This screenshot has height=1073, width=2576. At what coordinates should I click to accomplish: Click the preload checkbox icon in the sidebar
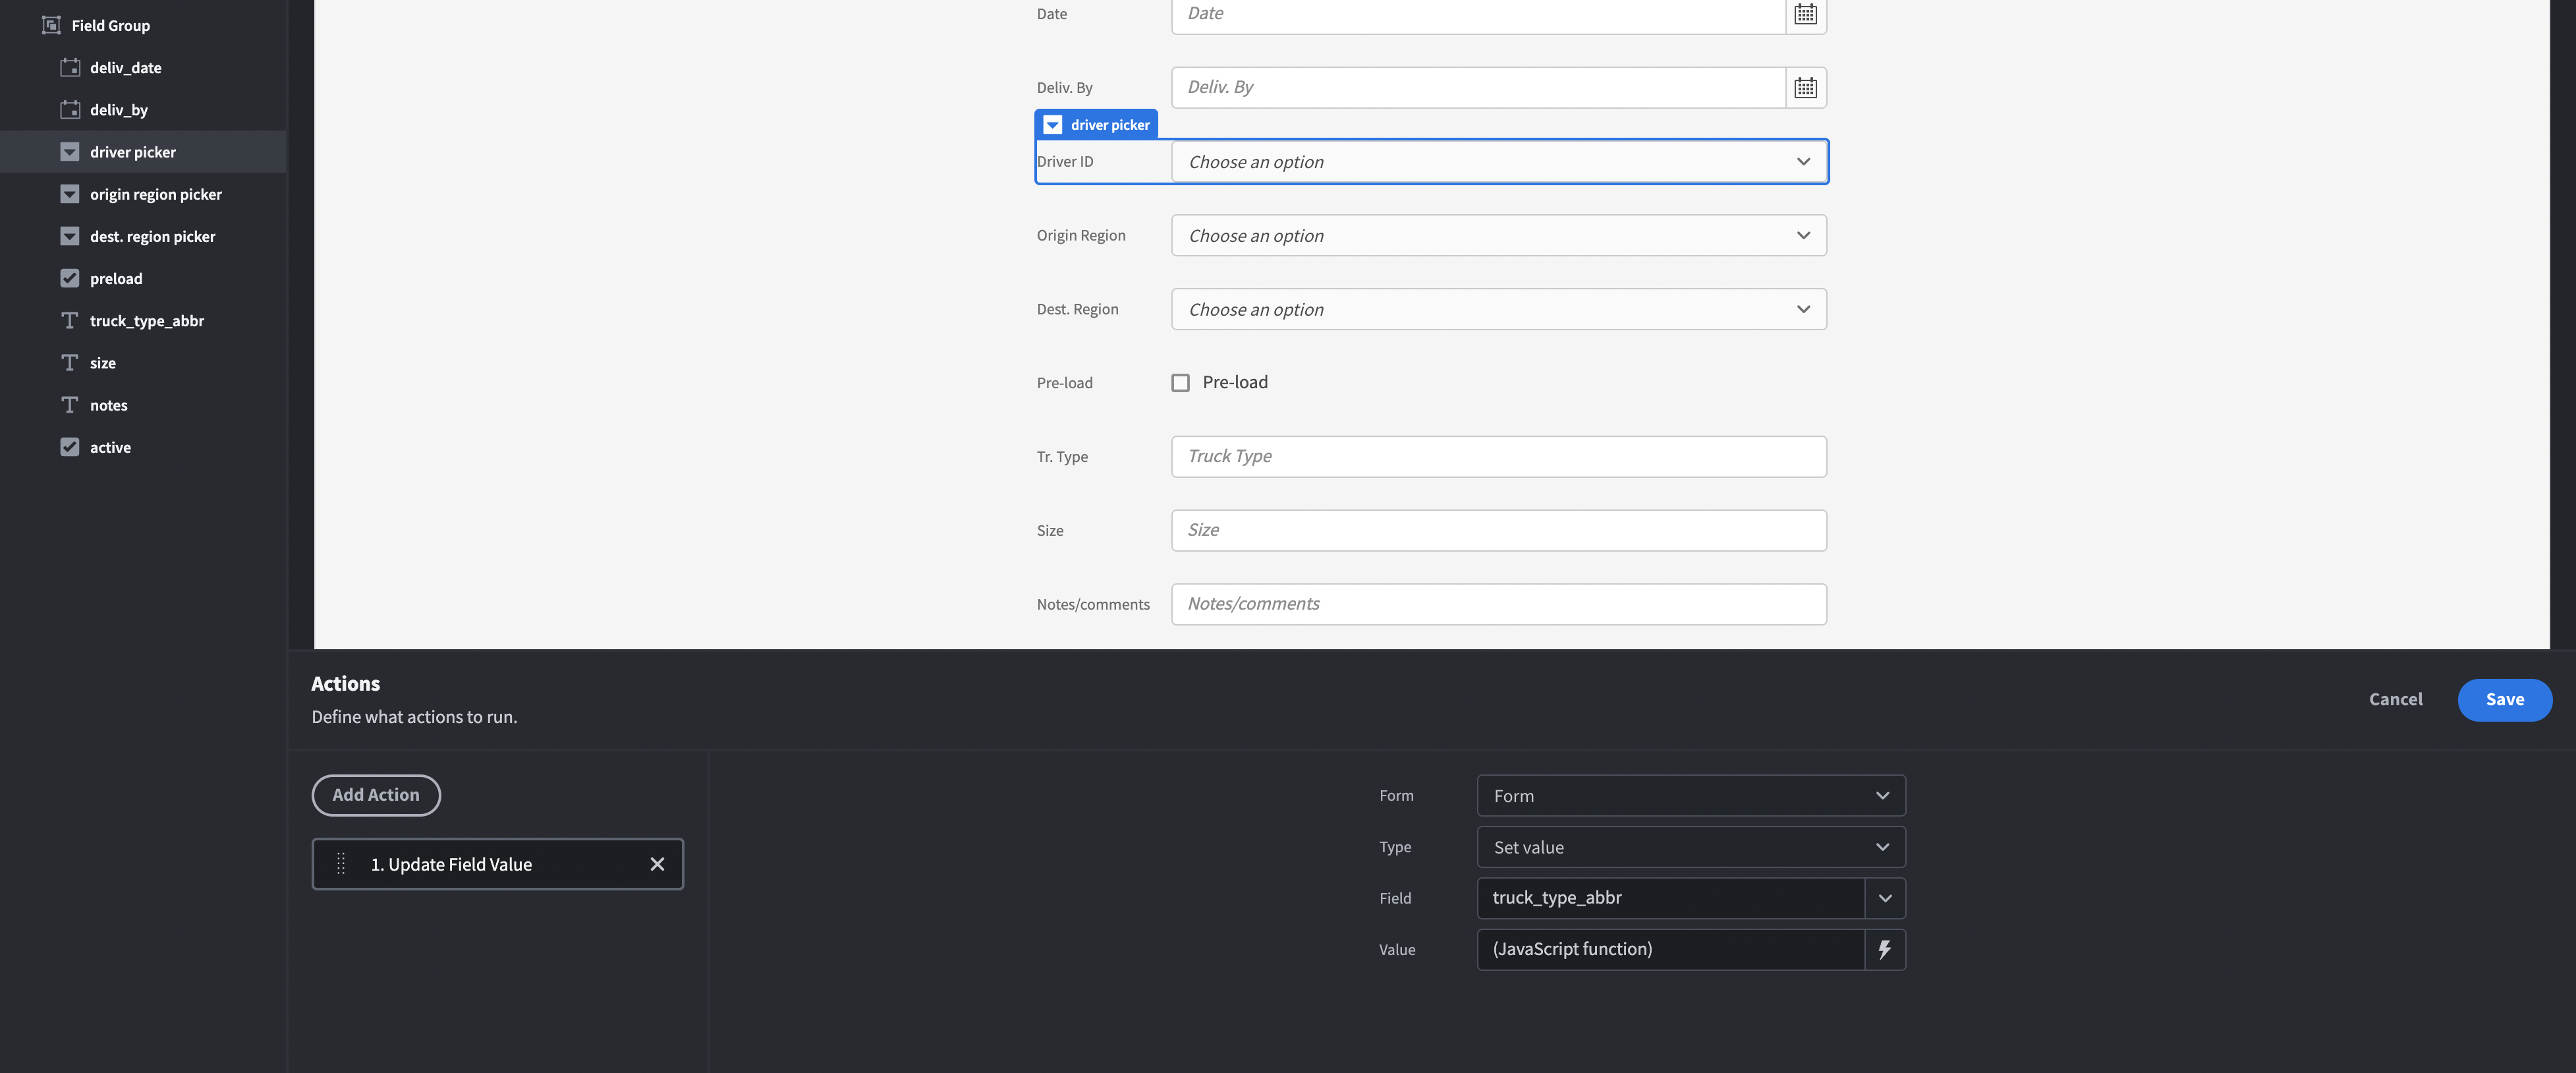tap(69, 278)
